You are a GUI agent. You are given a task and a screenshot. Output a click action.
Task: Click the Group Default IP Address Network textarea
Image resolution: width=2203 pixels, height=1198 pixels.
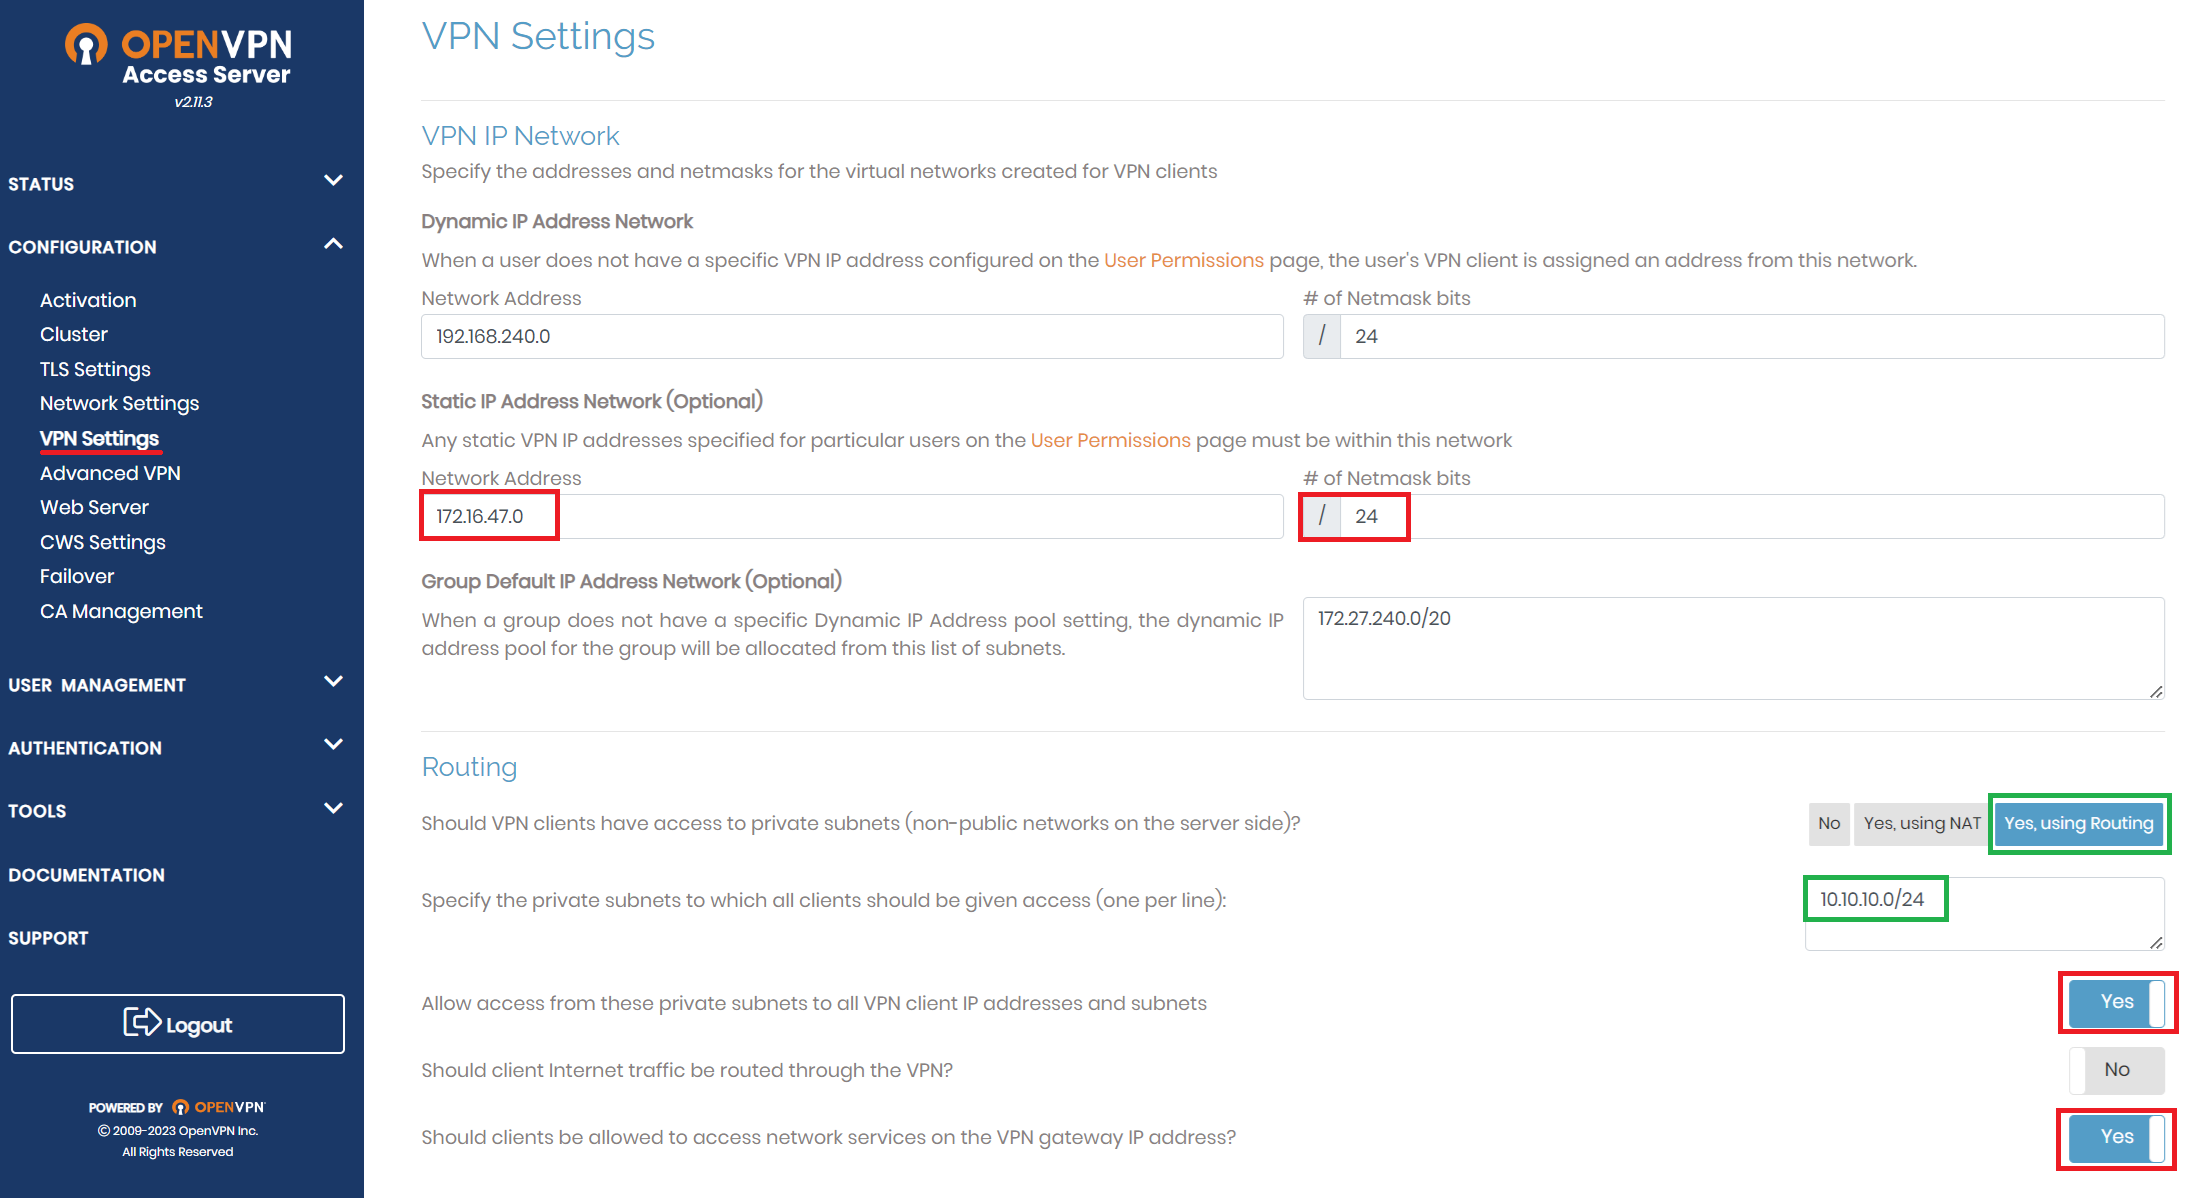click(x=1733, y=648)
